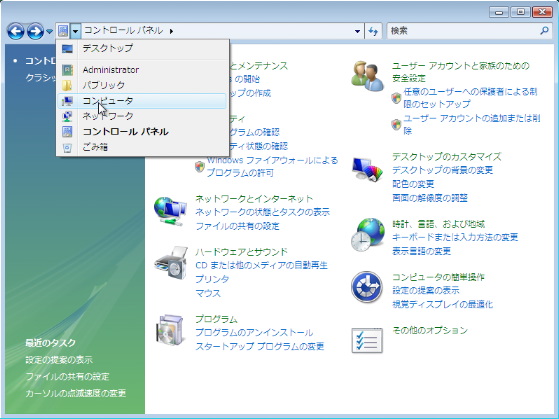Select ネットワーク from the dropdown menu

coord(142,116)
